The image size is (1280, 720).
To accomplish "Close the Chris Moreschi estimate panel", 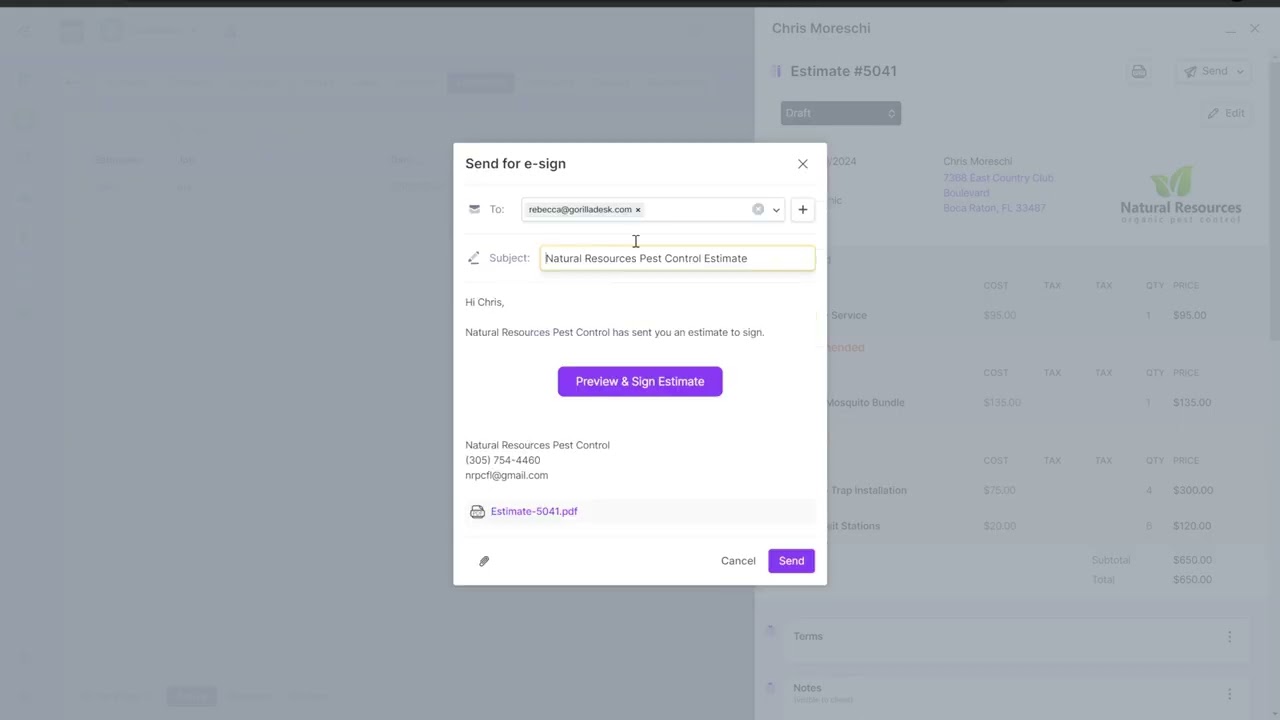I will (1255, 29).
